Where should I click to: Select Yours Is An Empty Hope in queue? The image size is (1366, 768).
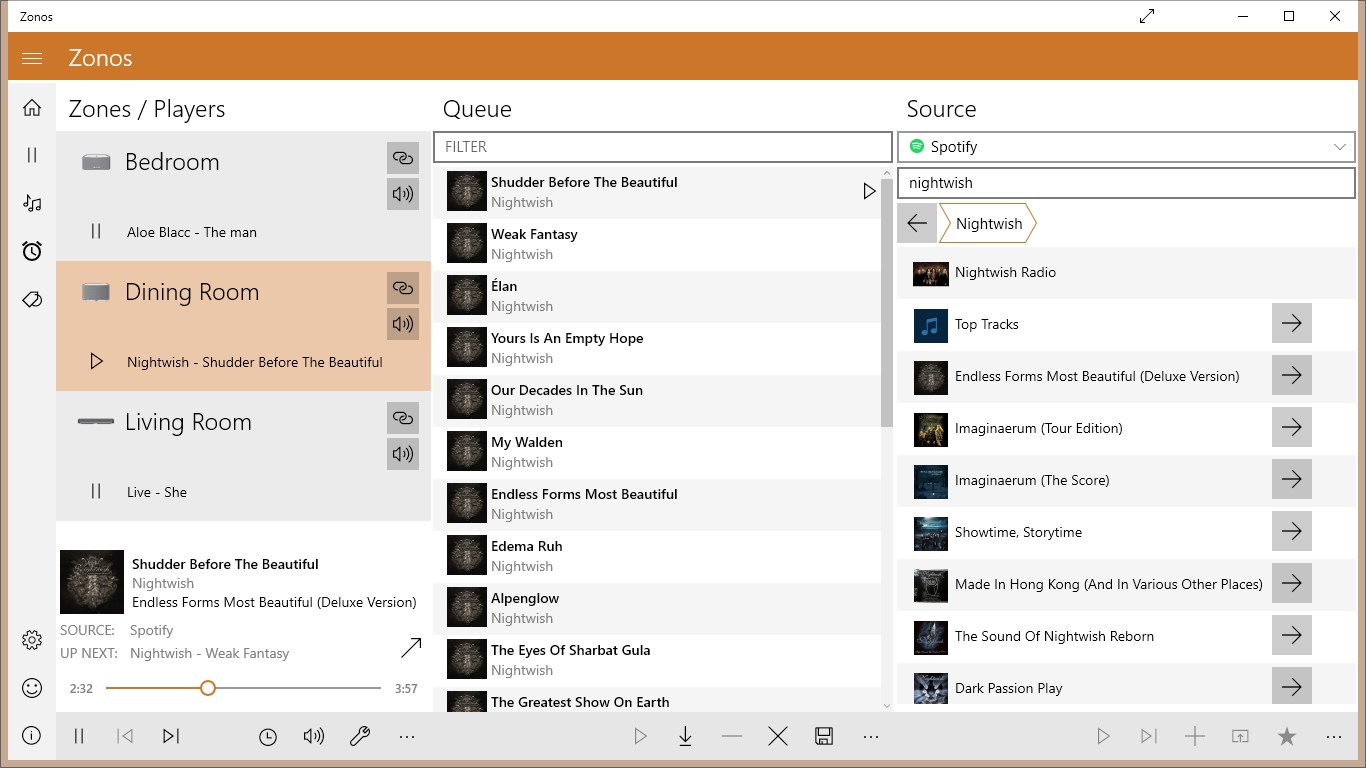pyautogui.click(x=657, y=348)
